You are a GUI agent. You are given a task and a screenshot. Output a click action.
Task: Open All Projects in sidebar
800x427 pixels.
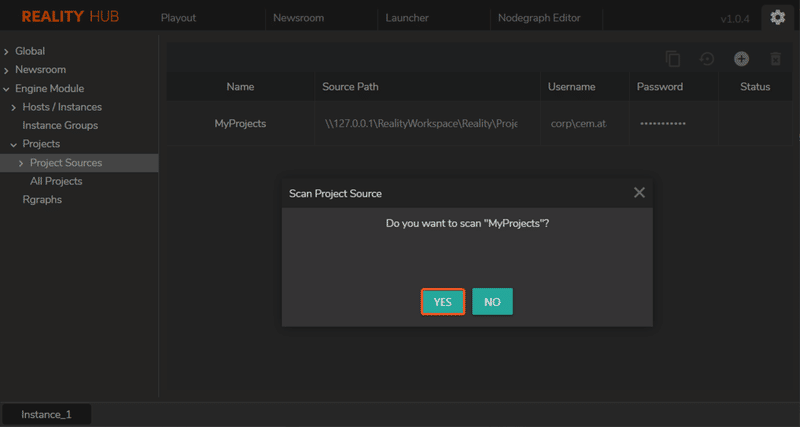click(56, 181)
